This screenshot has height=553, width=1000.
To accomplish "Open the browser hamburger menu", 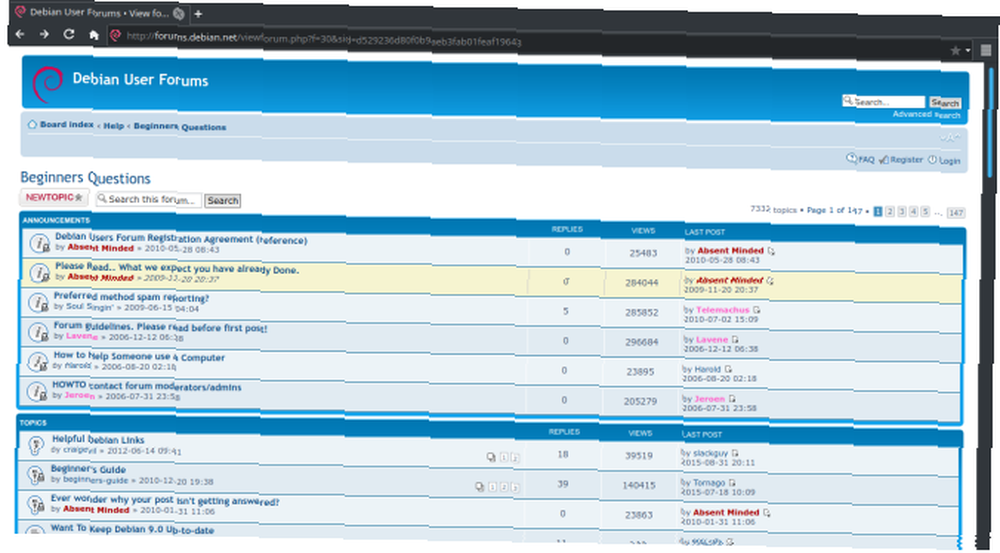I will click(x=986, y=50).
